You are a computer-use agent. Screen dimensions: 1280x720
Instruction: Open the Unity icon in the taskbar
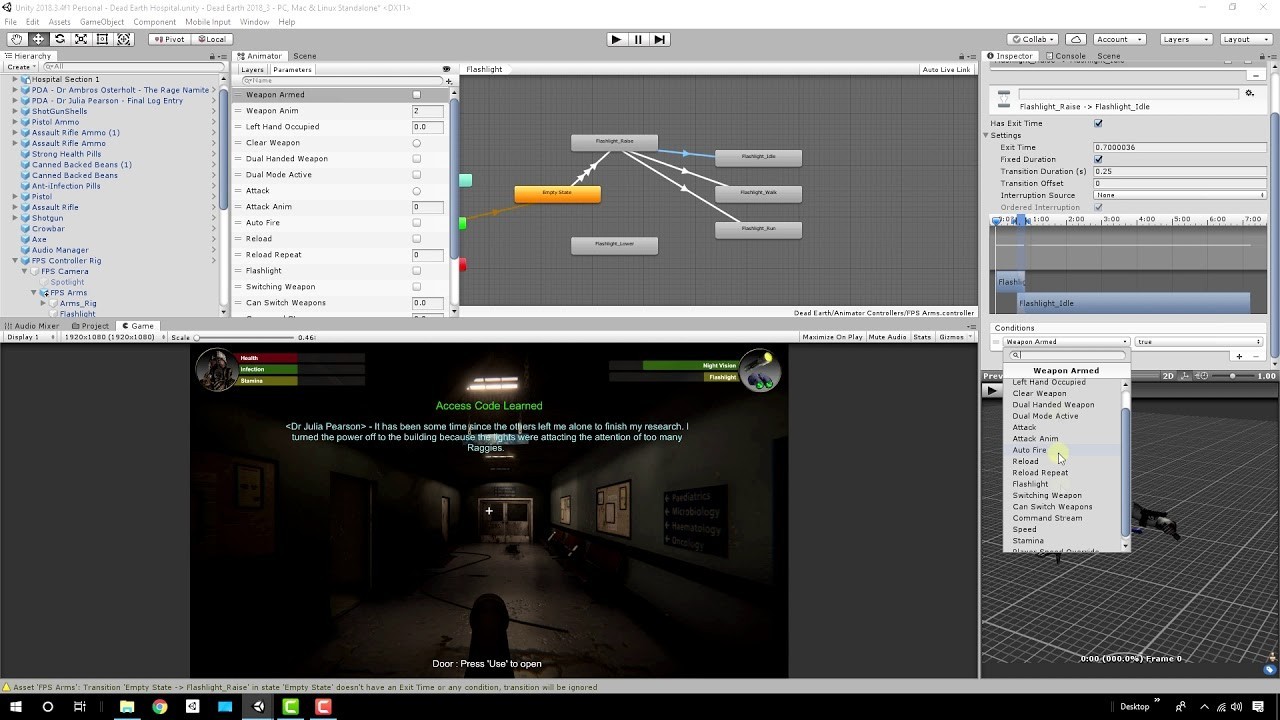click(x=258, y=706)
